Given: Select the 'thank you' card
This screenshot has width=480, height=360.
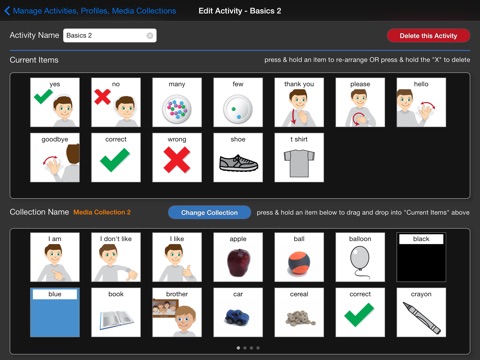Looking at the screenshot, I should point(299,102).
